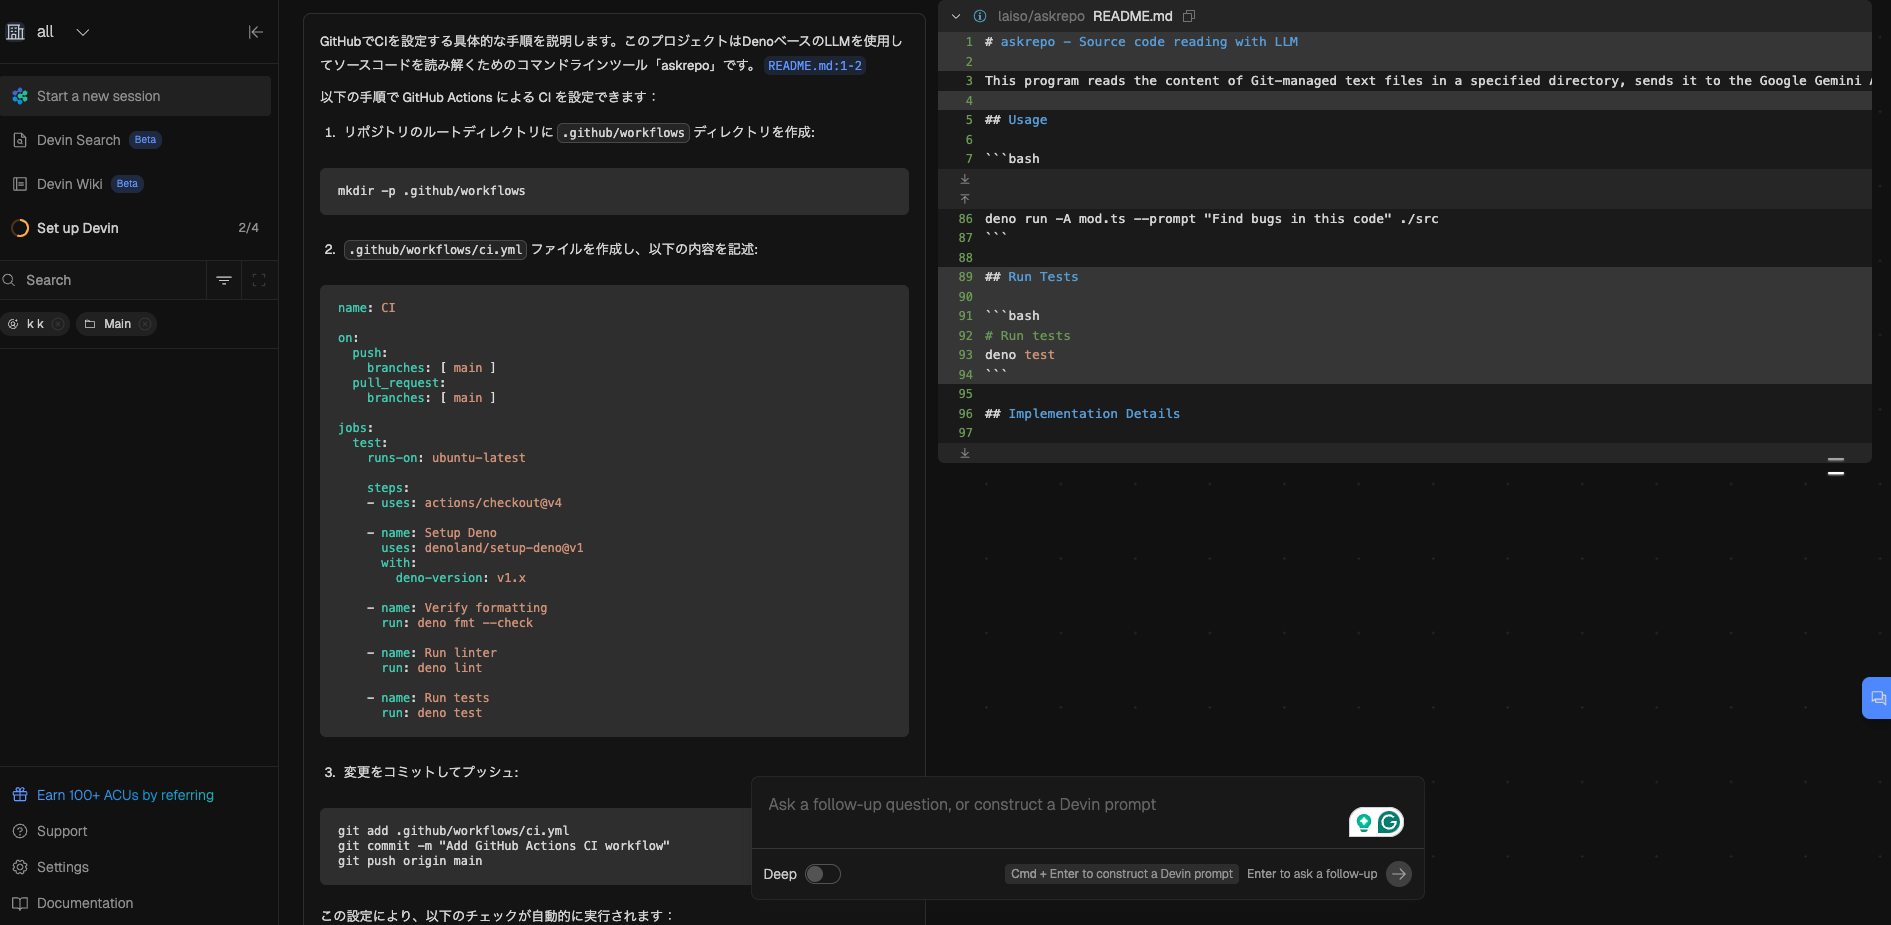Click the Beta badge next to Devin Wiki
The width and height of the screenshot is (1891, 925).
tap(127, 184)
